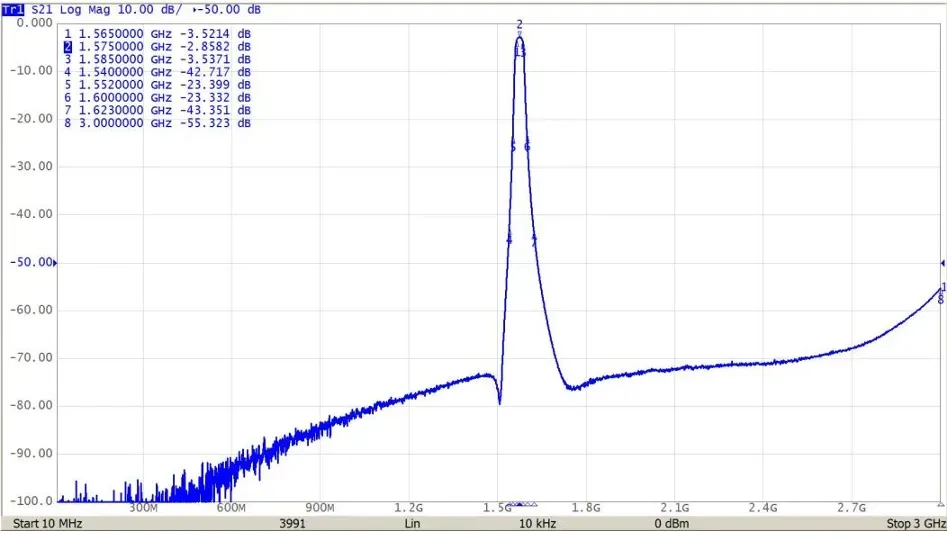The image size is (947, 535).
Task: Click the marker triangles cluster on frequency axis
Action: coord(522,504)
